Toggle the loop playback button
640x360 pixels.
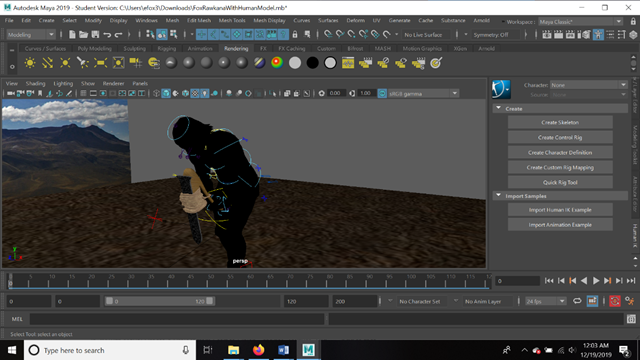577,301
